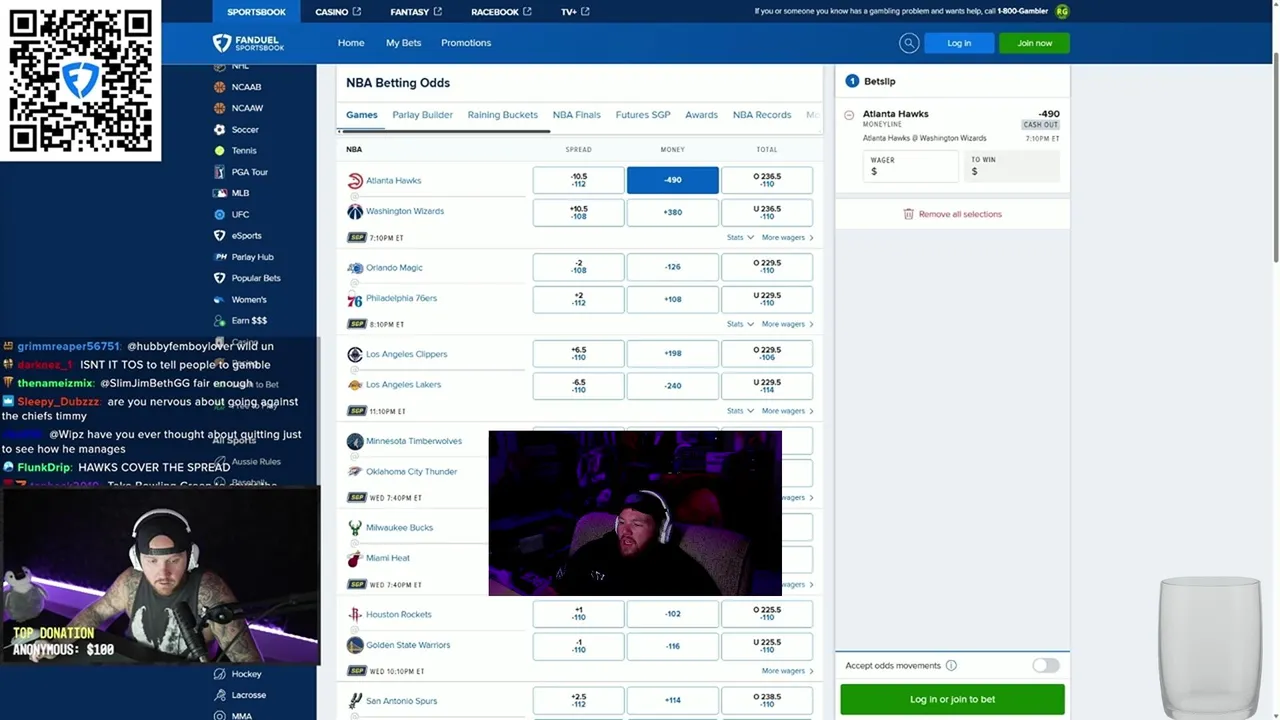The width and height of the screenshot is (1280, 720).
Task: Select Orlando Magic -126 moneyline
Action: (x=672, y=267)
